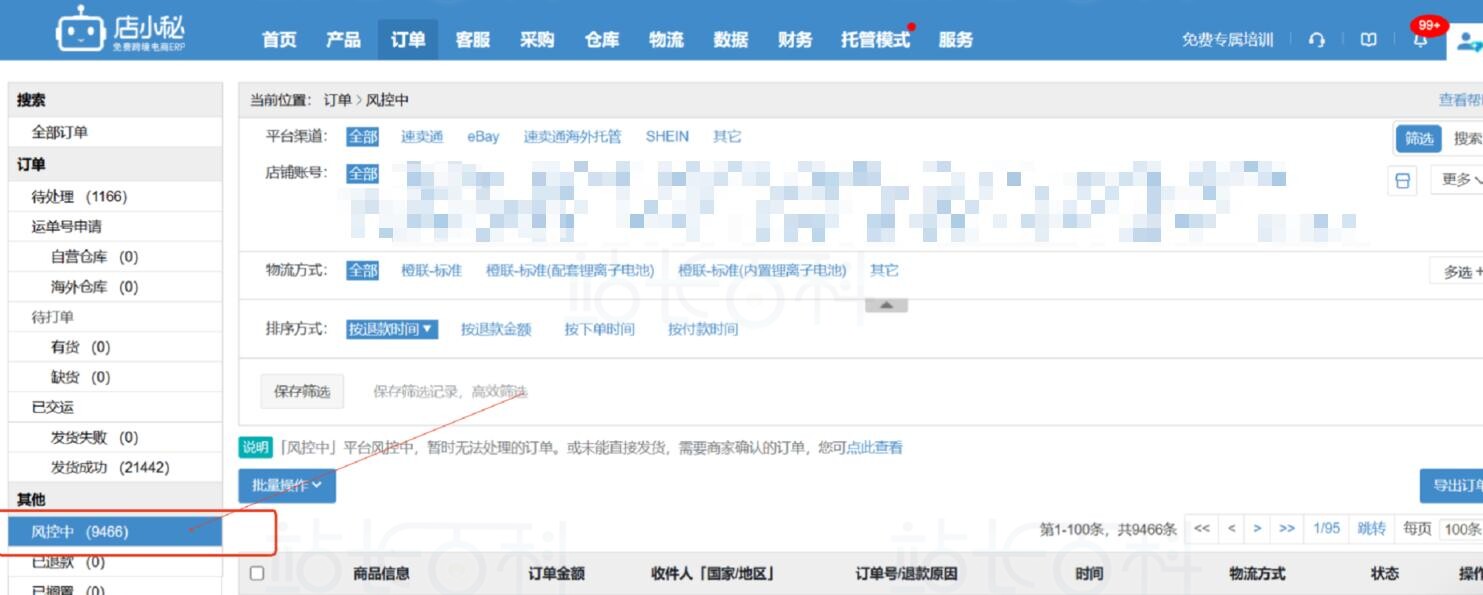Image resolution: width=1483 pixels, height=595 pixels.
Task: Open the 物流 top menu
Action: [666, 40]
